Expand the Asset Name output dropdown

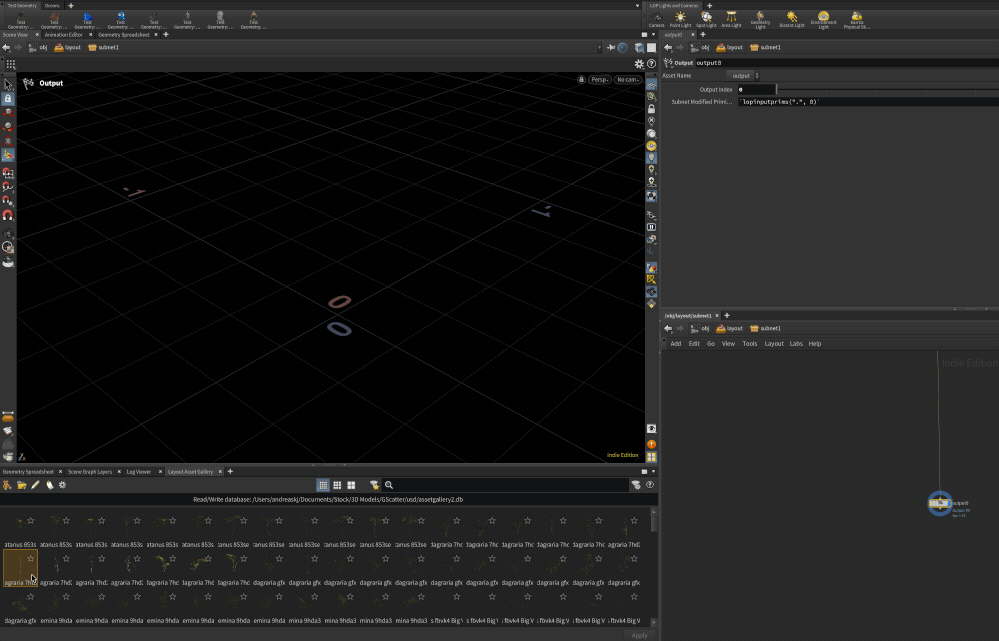pos(743,76)
